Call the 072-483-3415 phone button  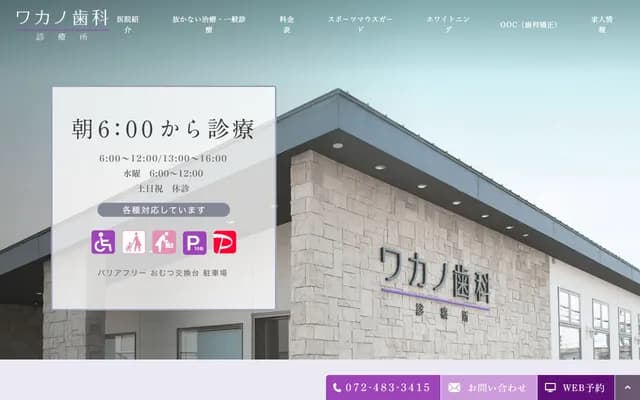tap(383, 388)
